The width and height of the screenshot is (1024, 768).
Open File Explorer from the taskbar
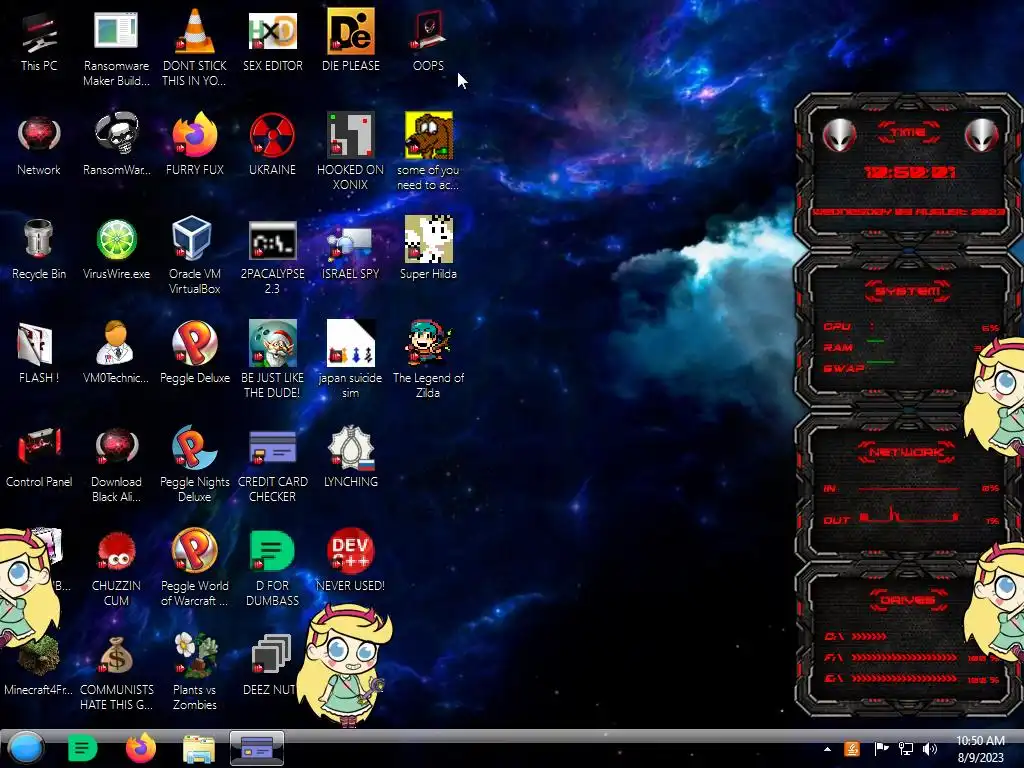pyautogui.click(x=199, y=749)
